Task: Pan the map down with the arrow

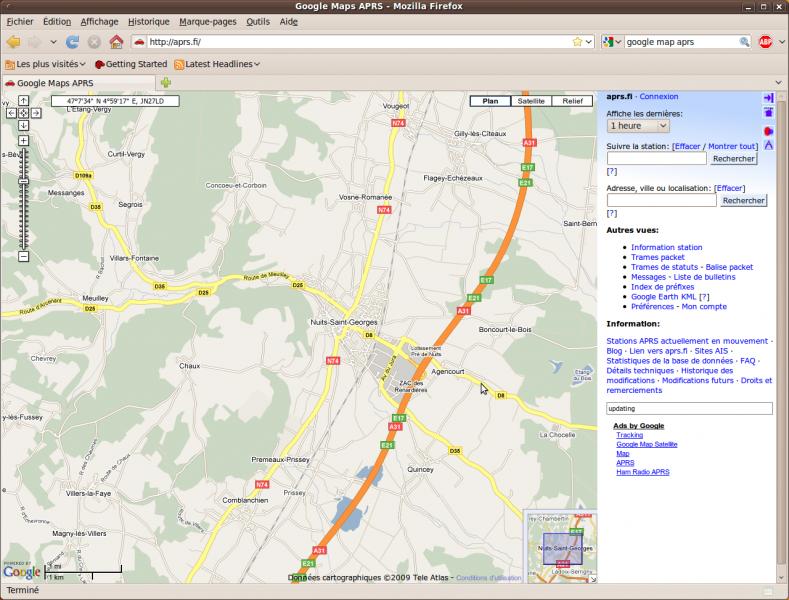Action: [x=24, y=125]
